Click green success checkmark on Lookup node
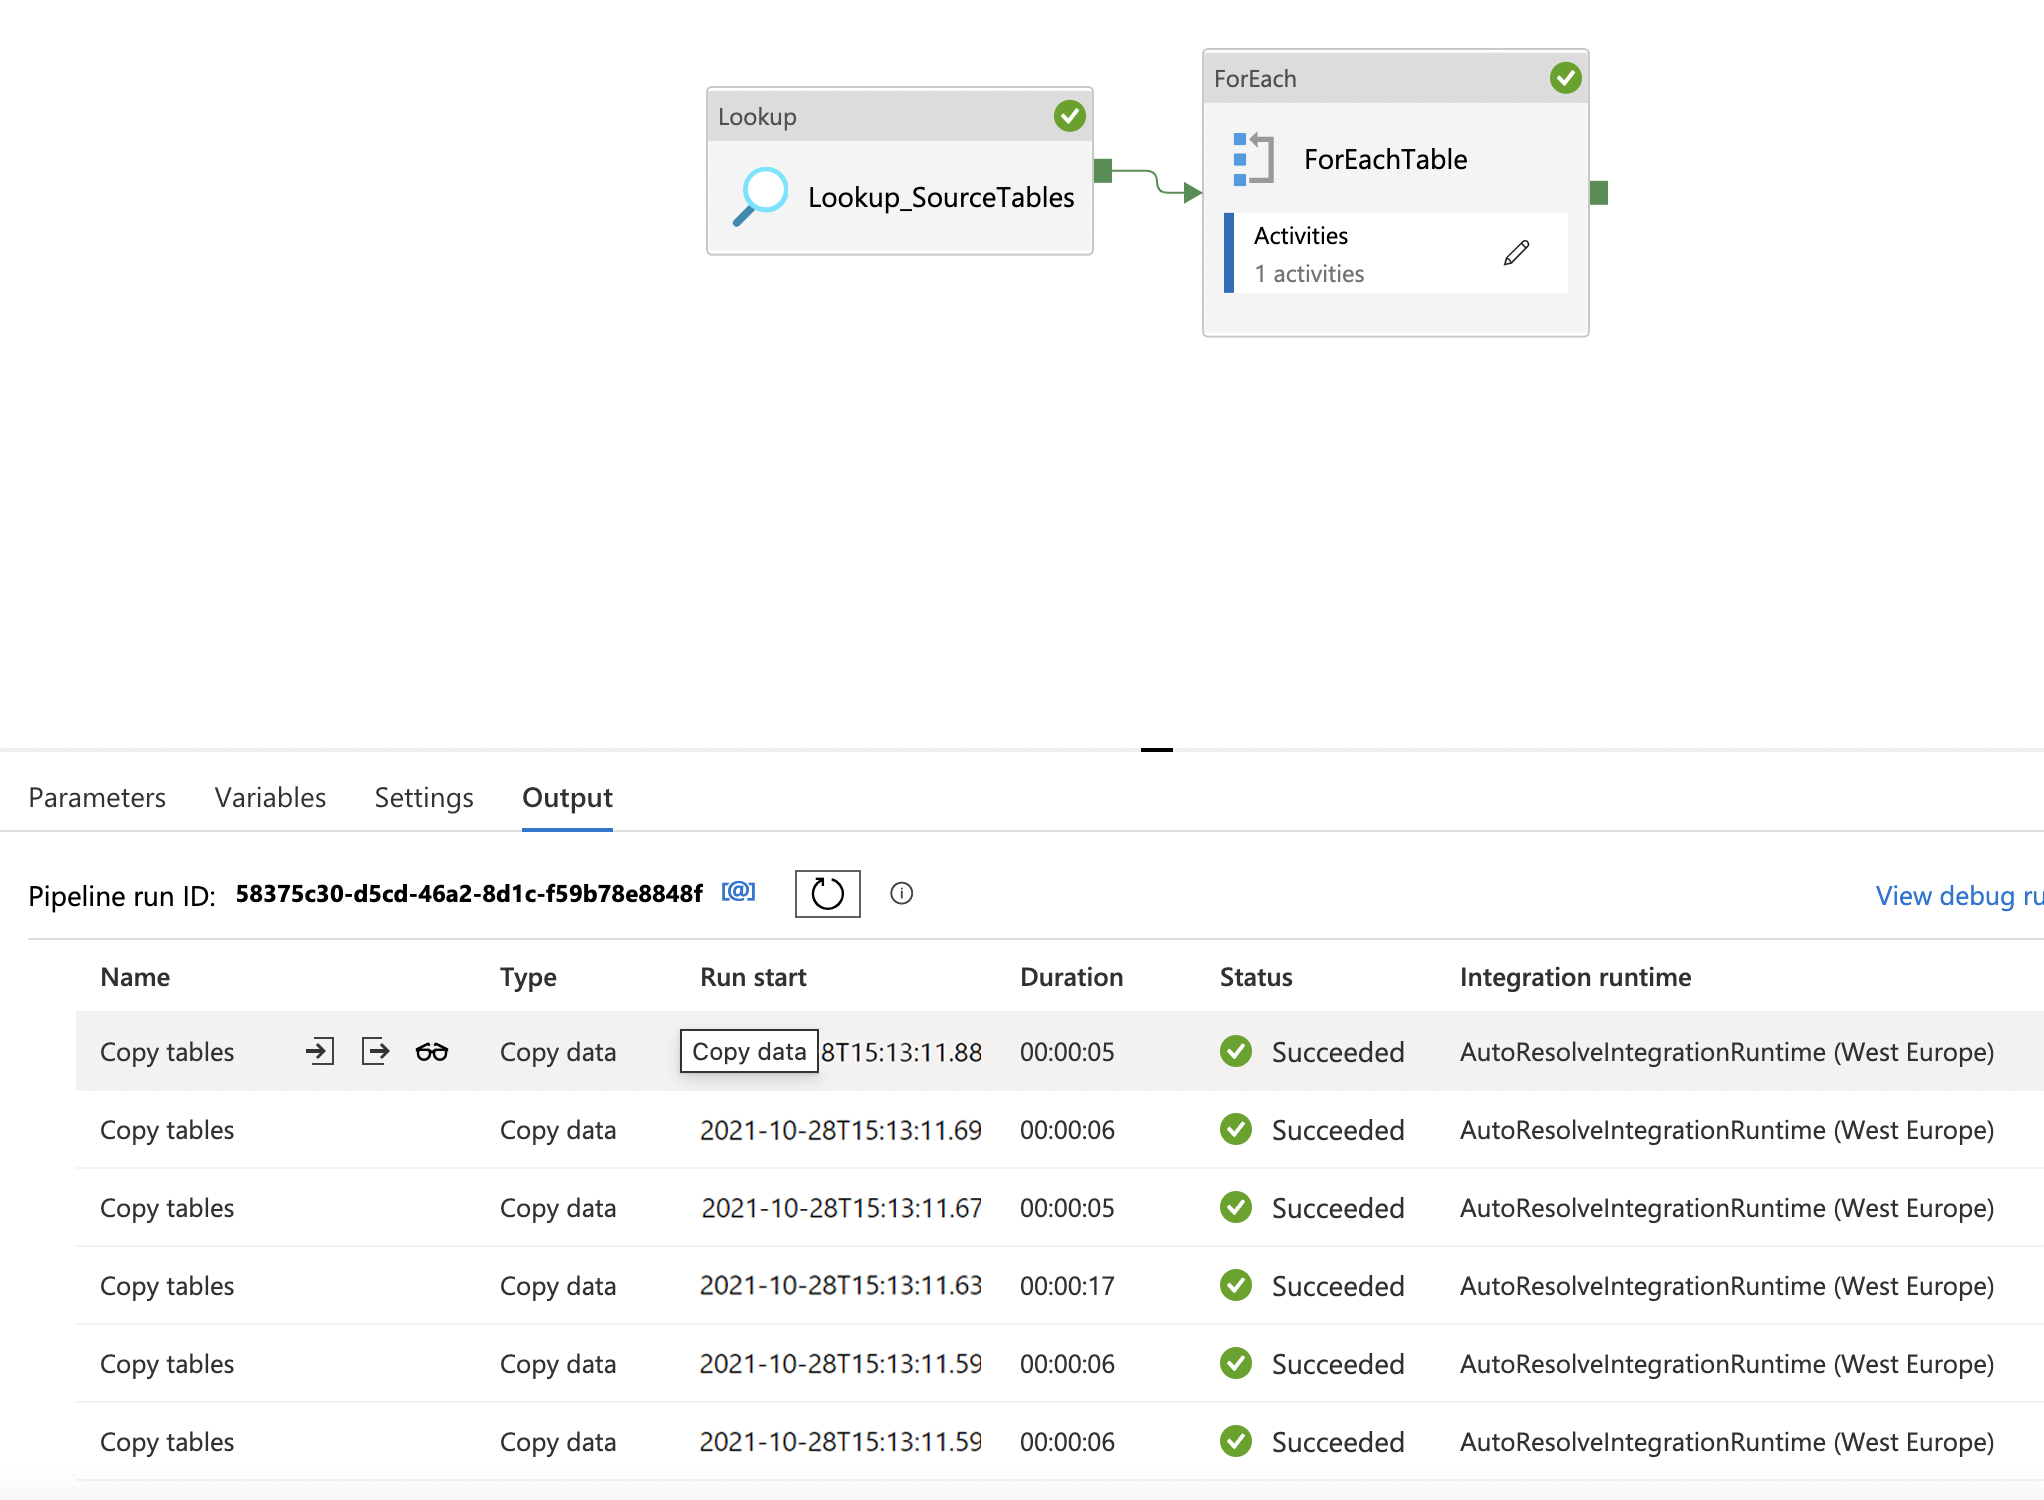The height and width of the screenshot is (1500, 2044). click(1069, 116)
